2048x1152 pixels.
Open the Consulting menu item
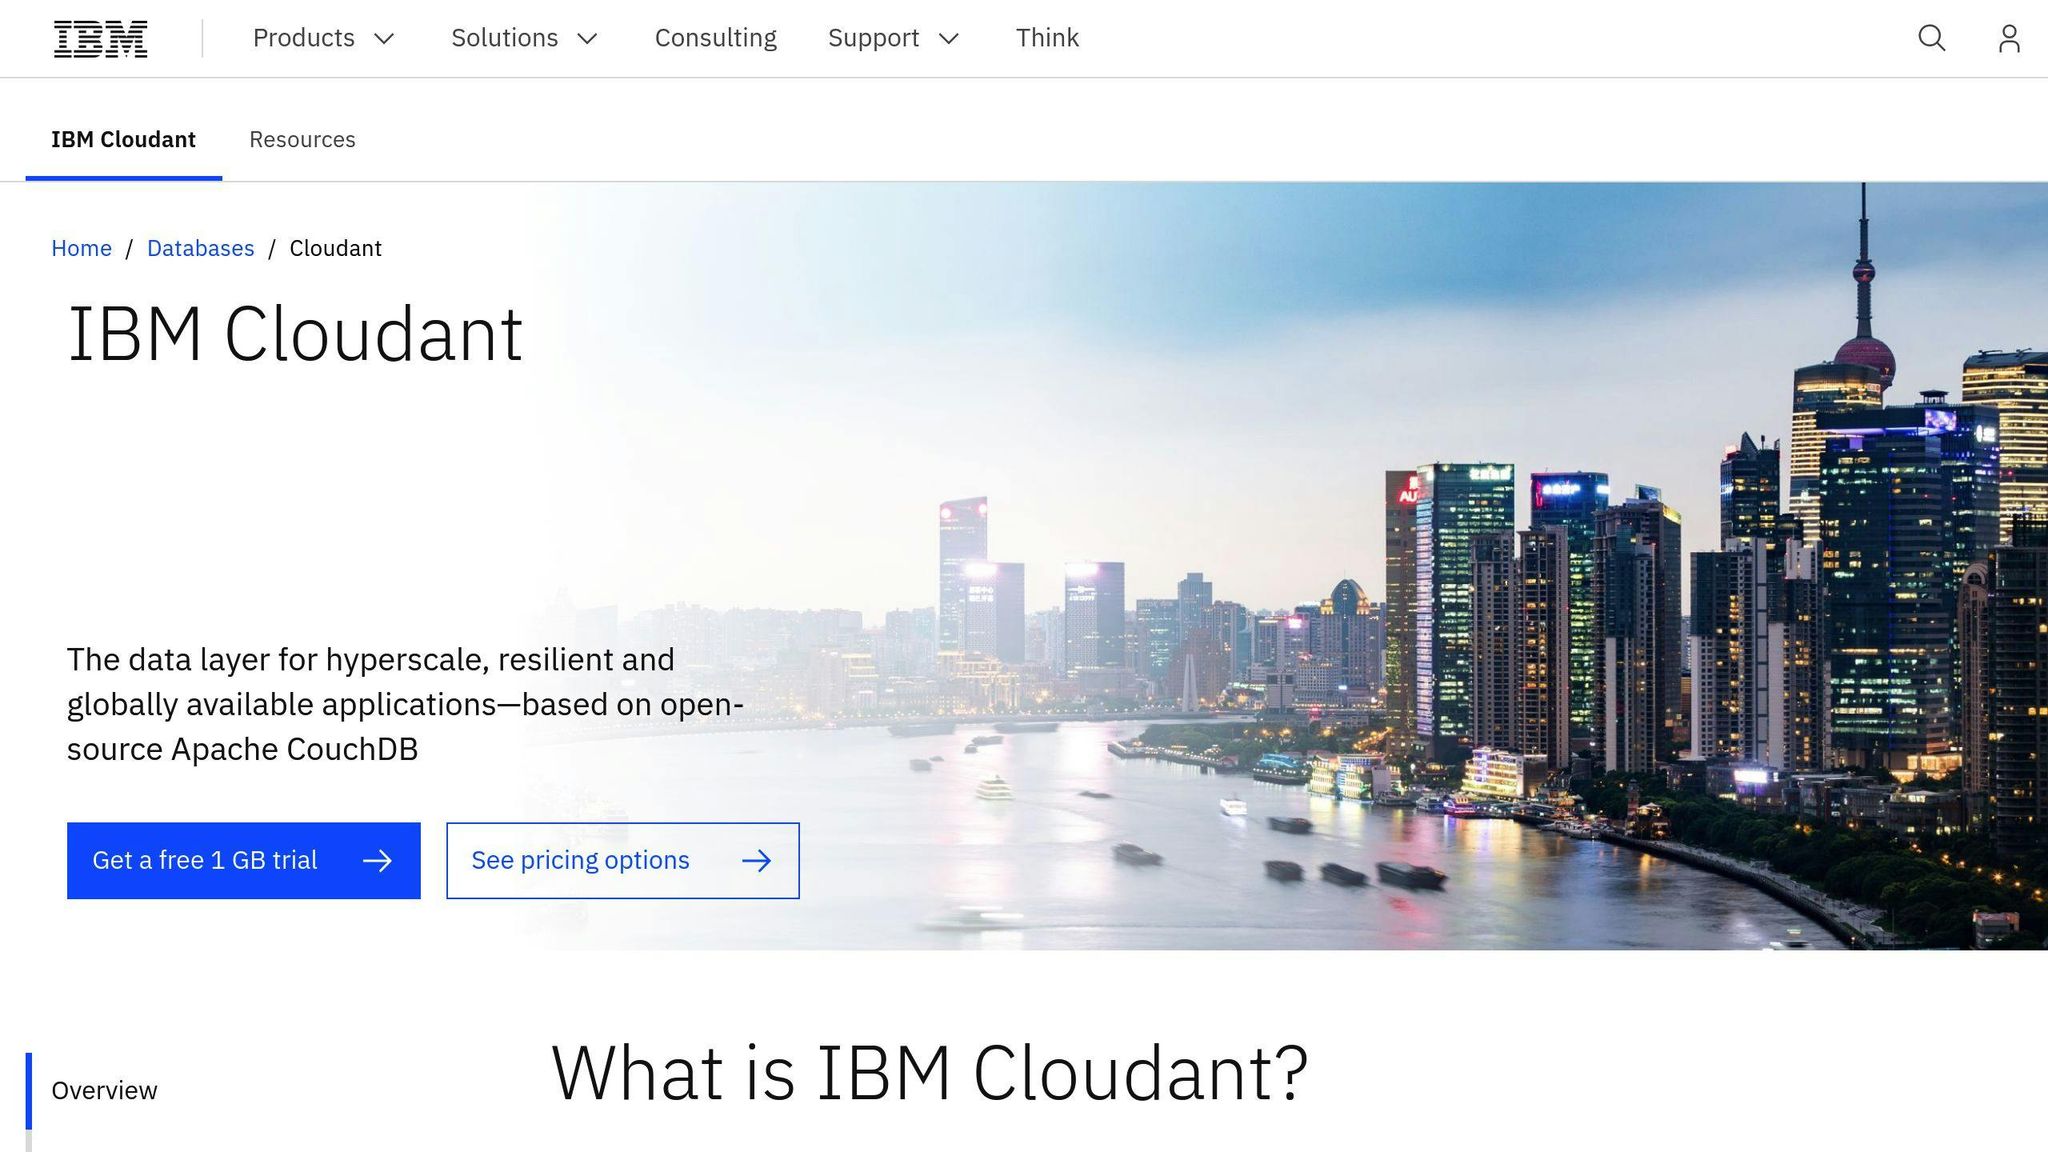(716, 38)
